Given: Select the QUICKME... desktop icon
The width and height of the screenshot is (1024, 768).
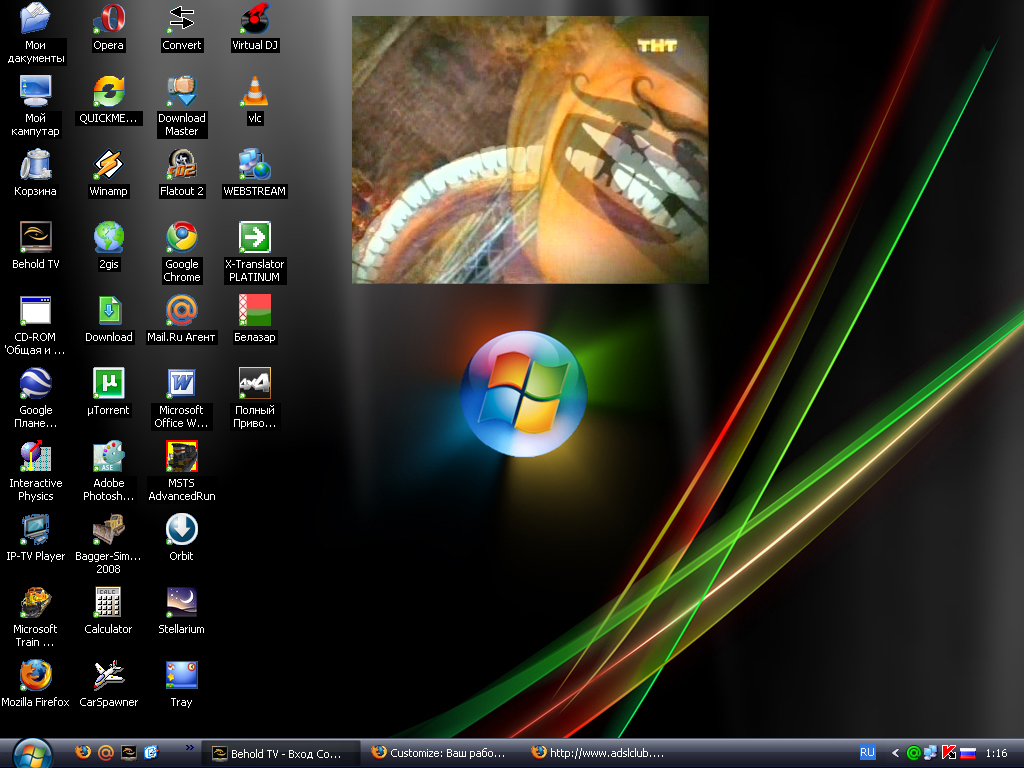Looking at the screenshot, I should coord(108,91).
